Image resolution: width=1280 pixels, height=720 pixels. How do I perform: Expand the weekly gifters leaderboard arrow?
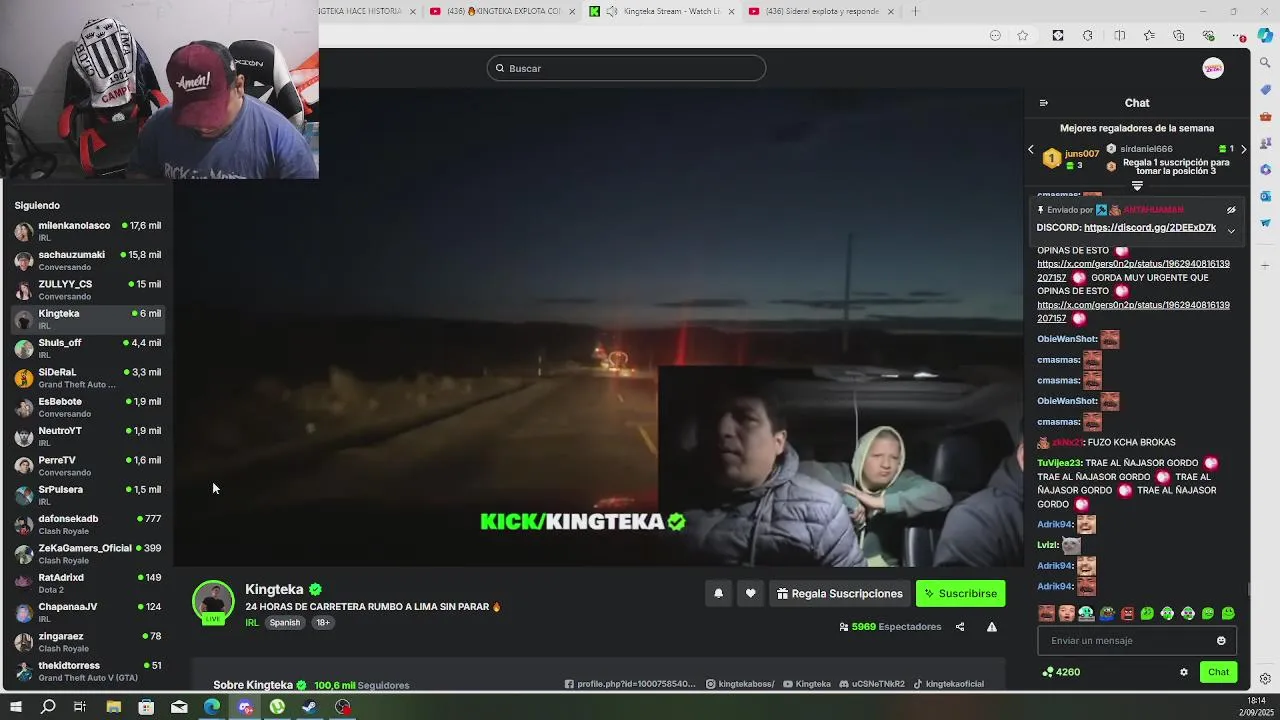point(1137,186)
